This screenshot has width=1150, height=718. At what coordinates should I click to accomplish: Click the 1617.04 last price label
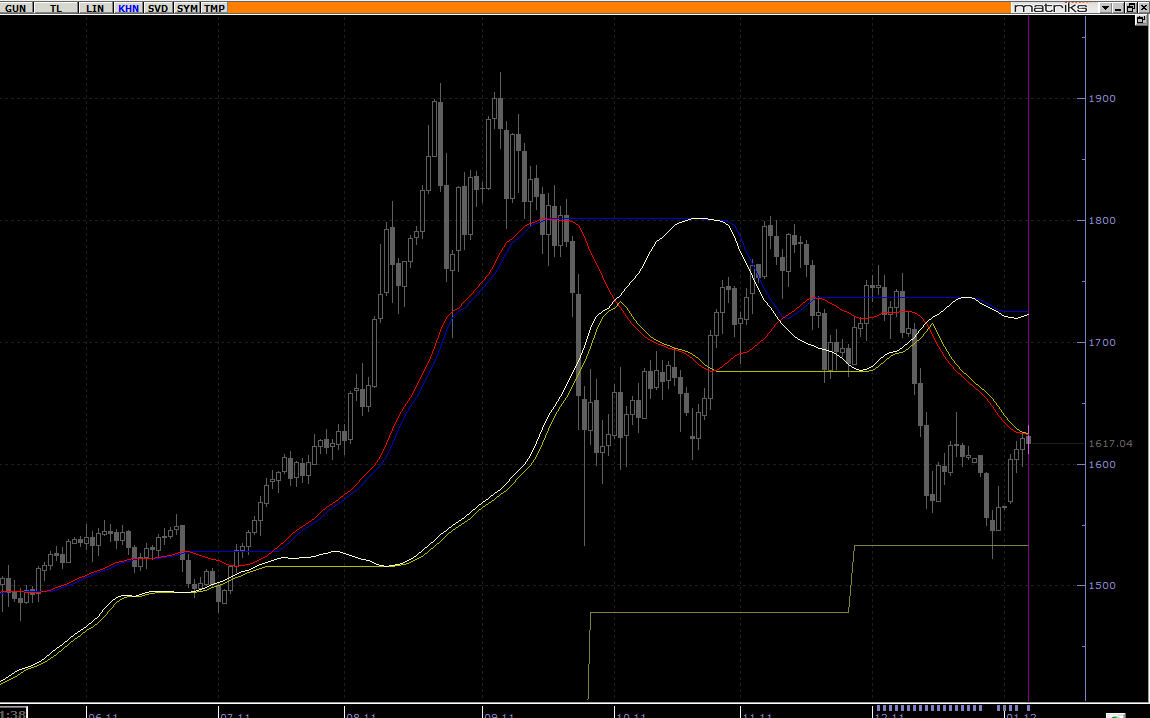pyautogui.click(x=1110, y=444)
